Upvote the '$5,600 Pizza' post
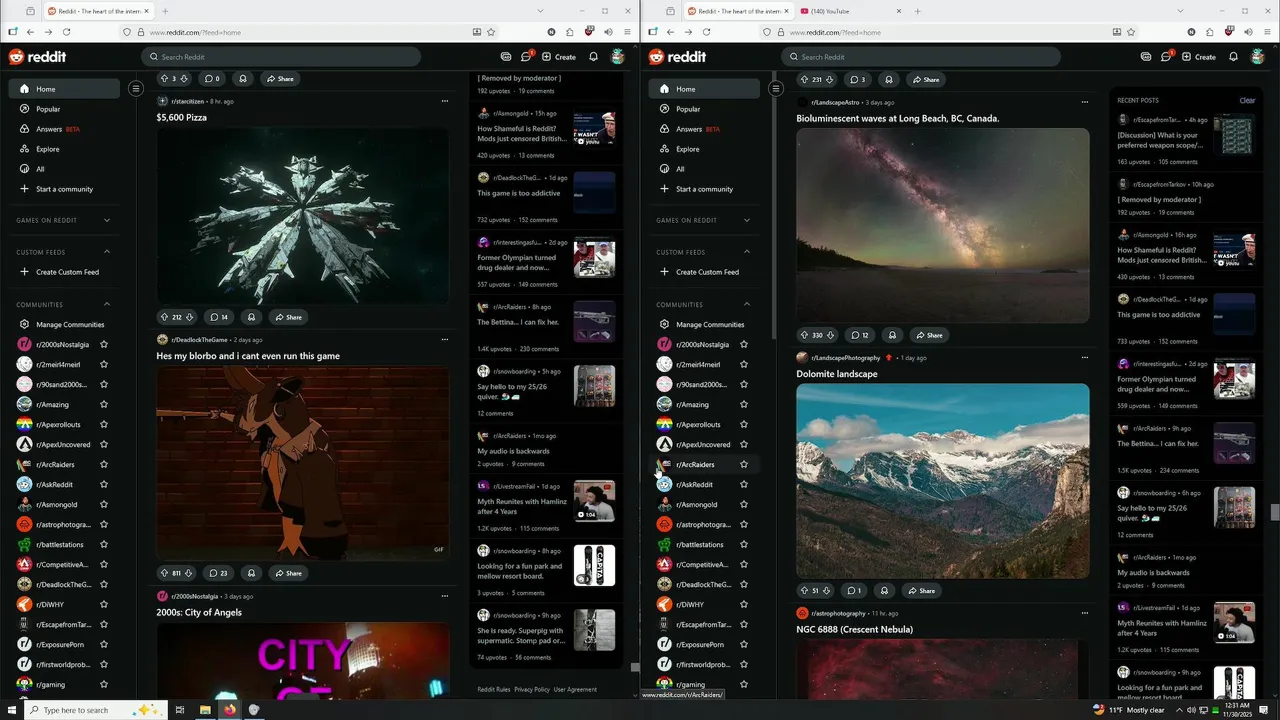The height and width of the screenshot is (720, 1280). [x=164, y=317]
